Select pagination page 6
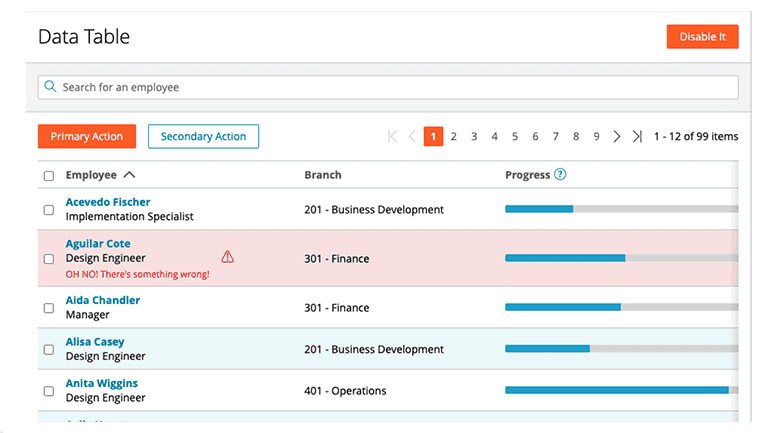This screenshot has height=433, width=770. tap(535, 136)
